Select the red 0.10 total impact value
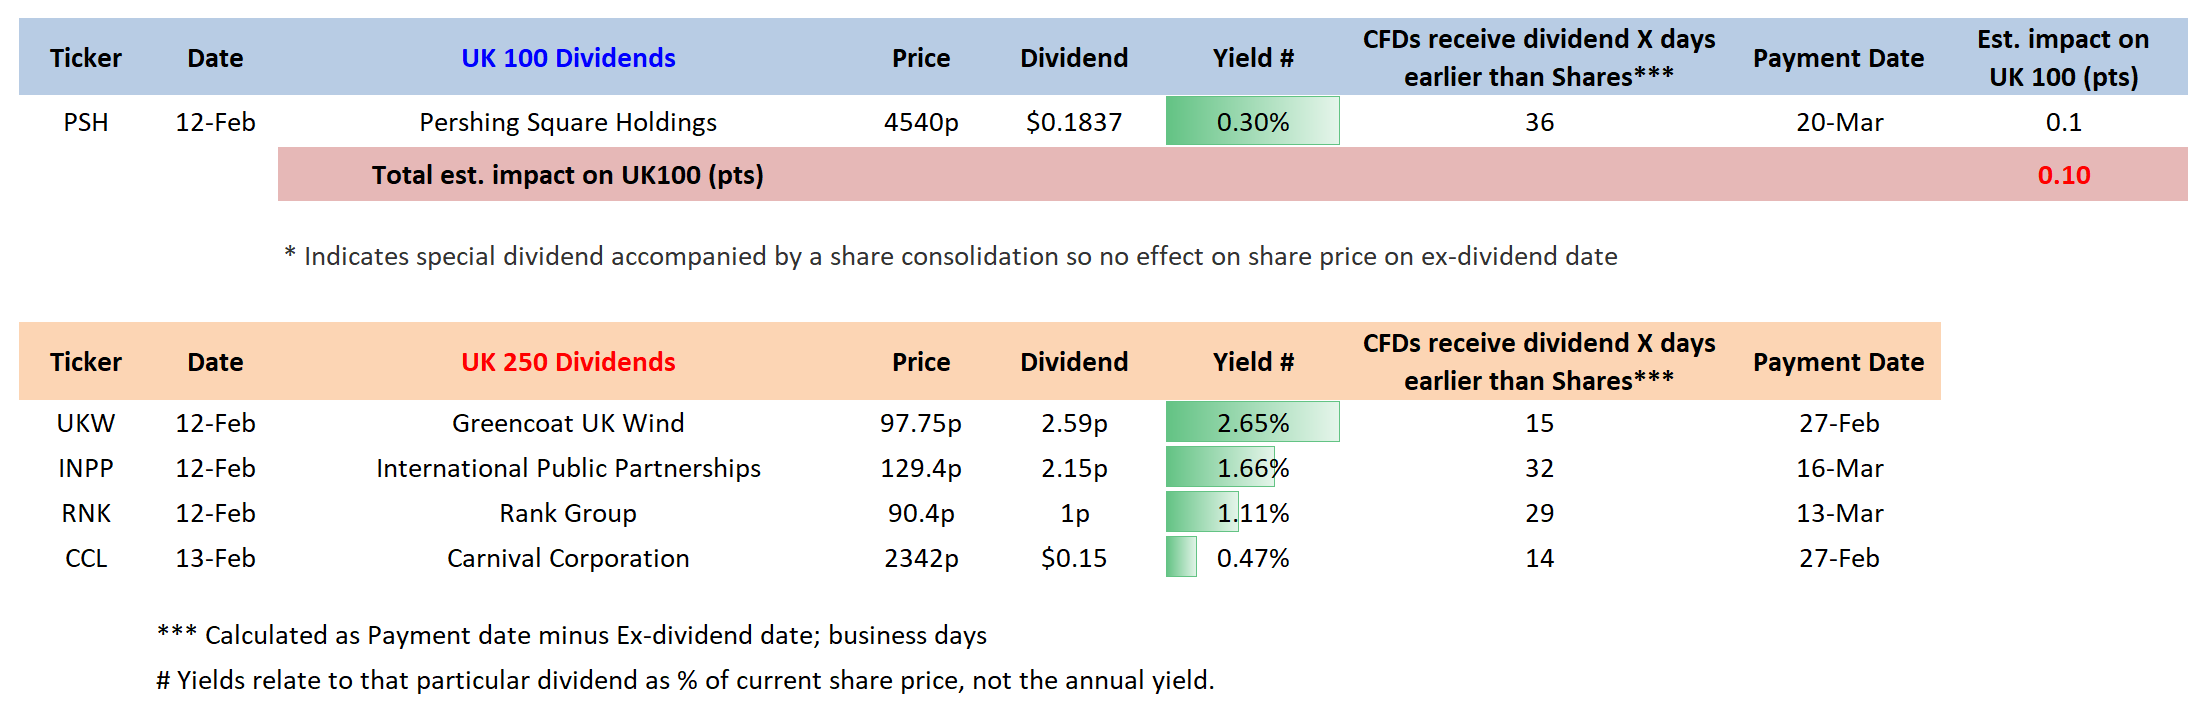The image size is (2205, 716). point(2063,175)
